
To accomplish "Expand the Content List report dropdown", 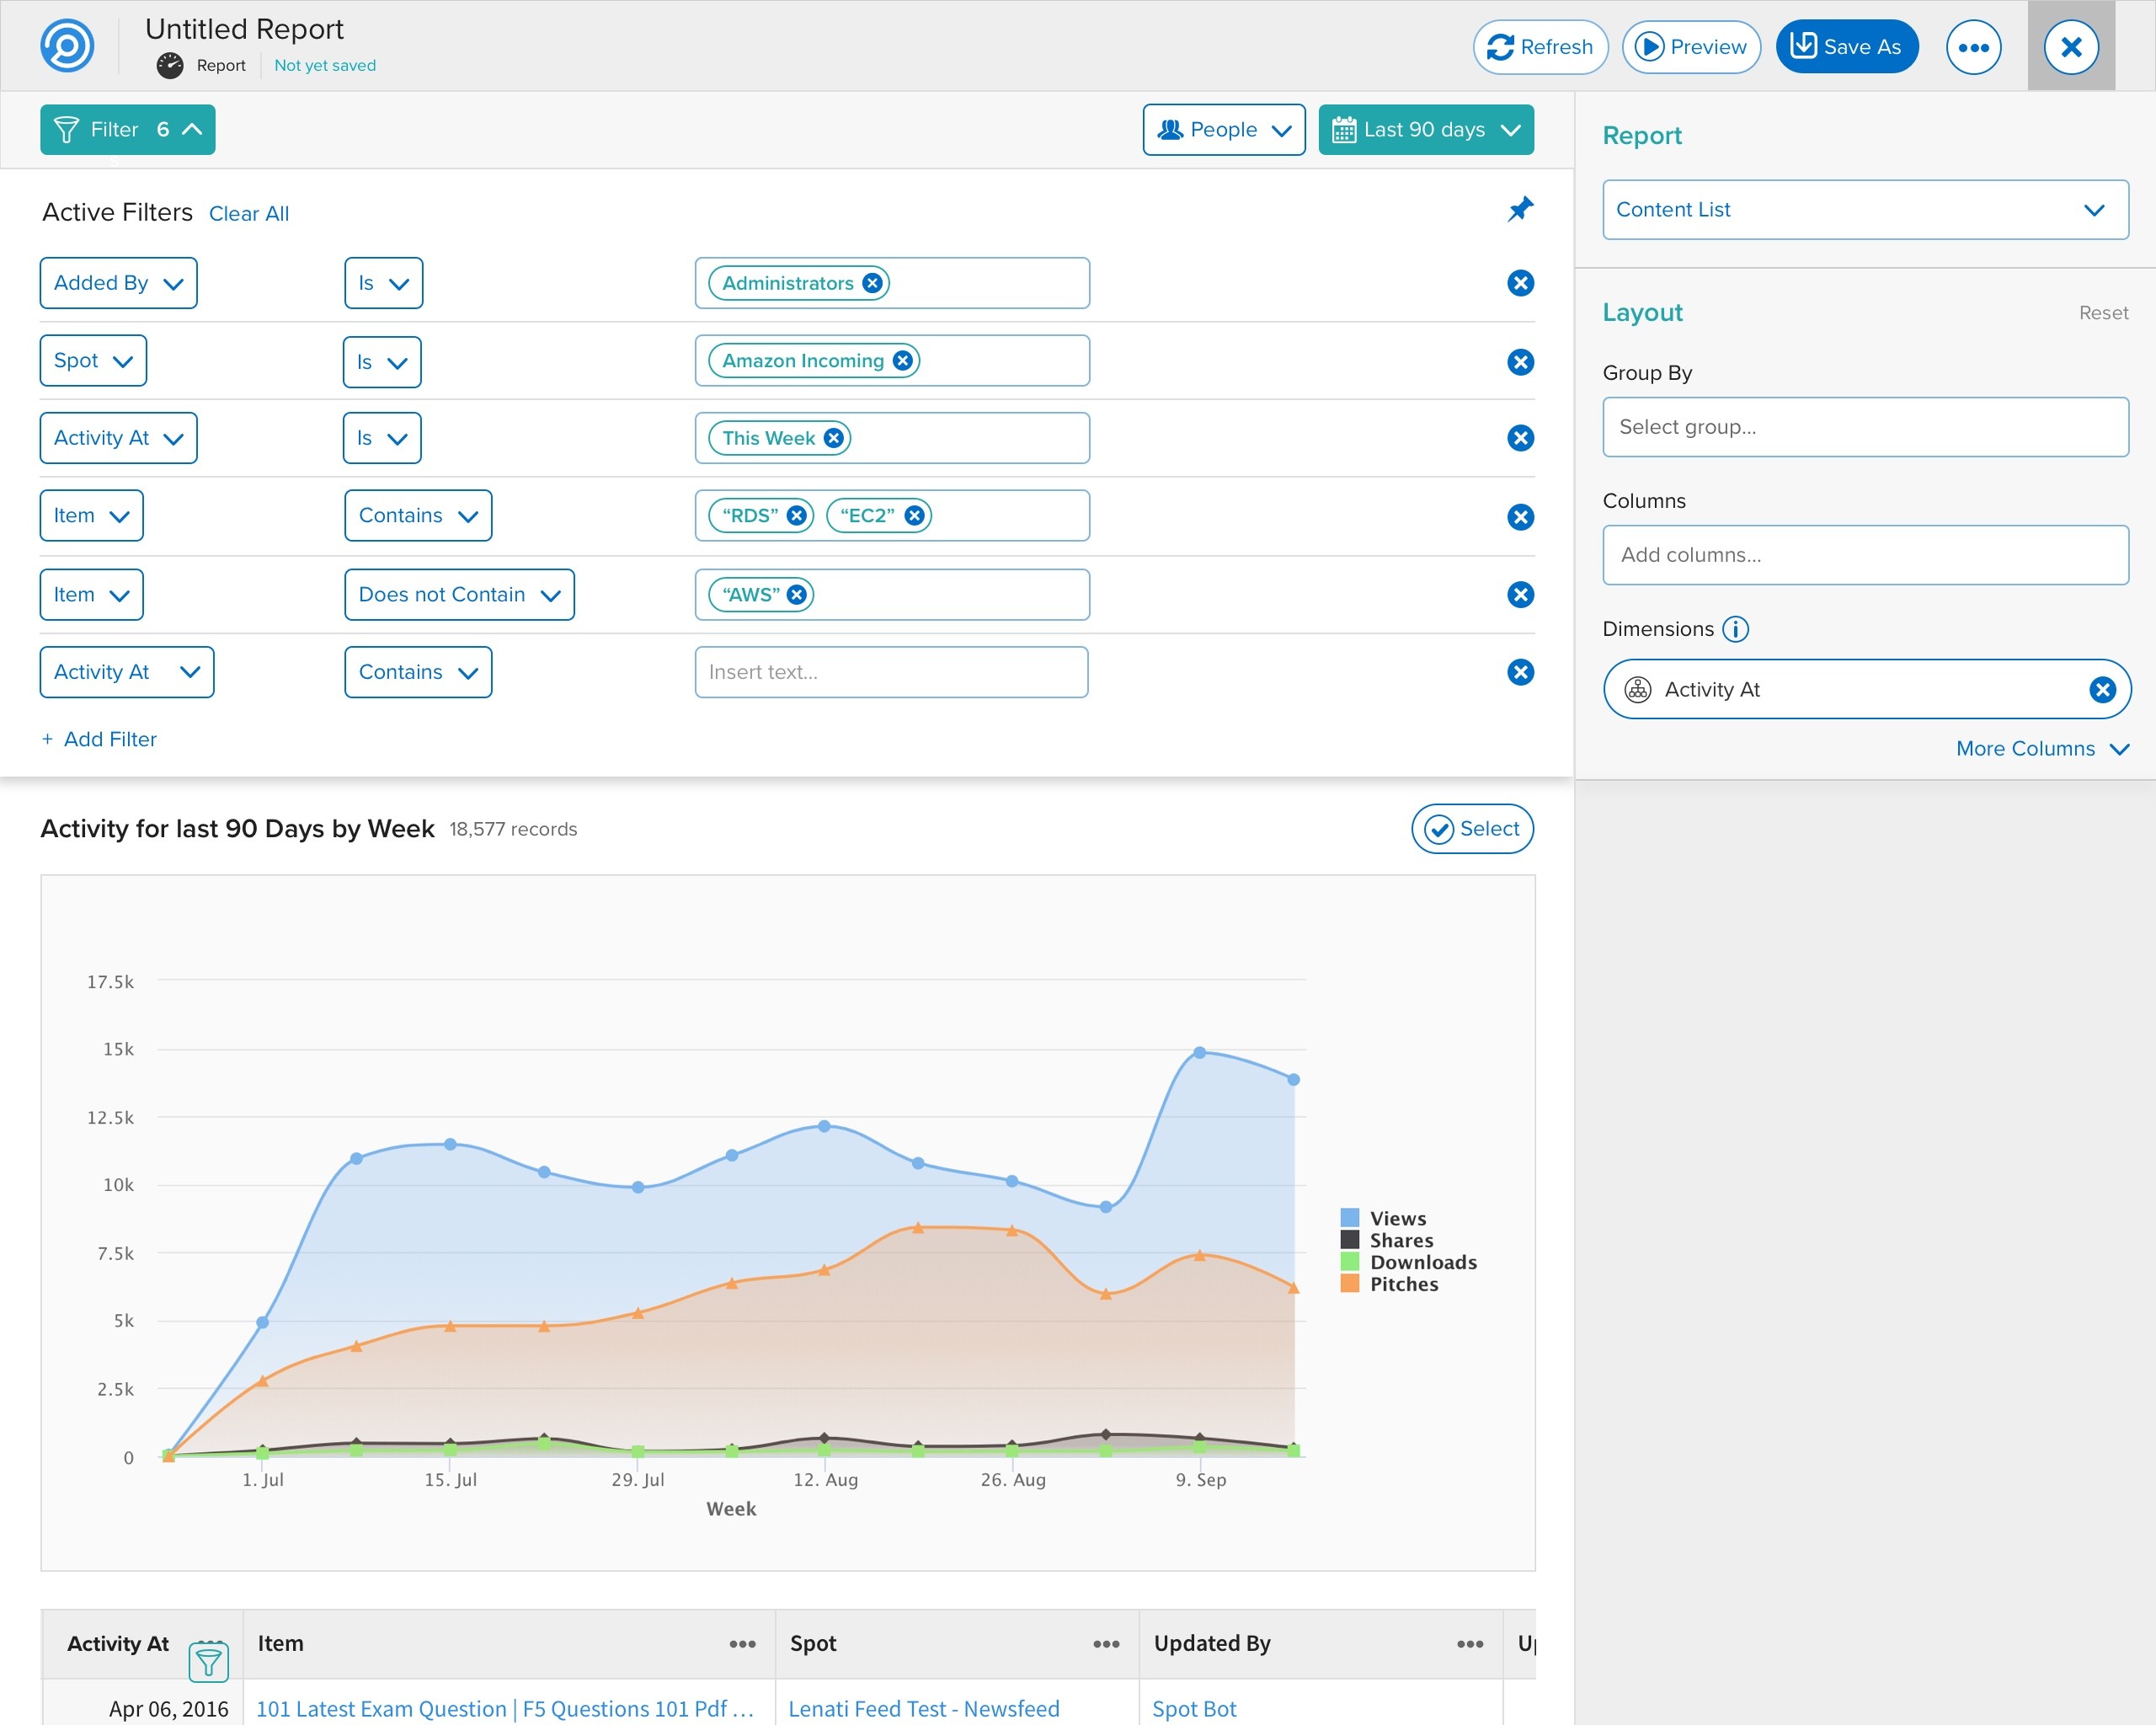I will (x=1865, y=210).
